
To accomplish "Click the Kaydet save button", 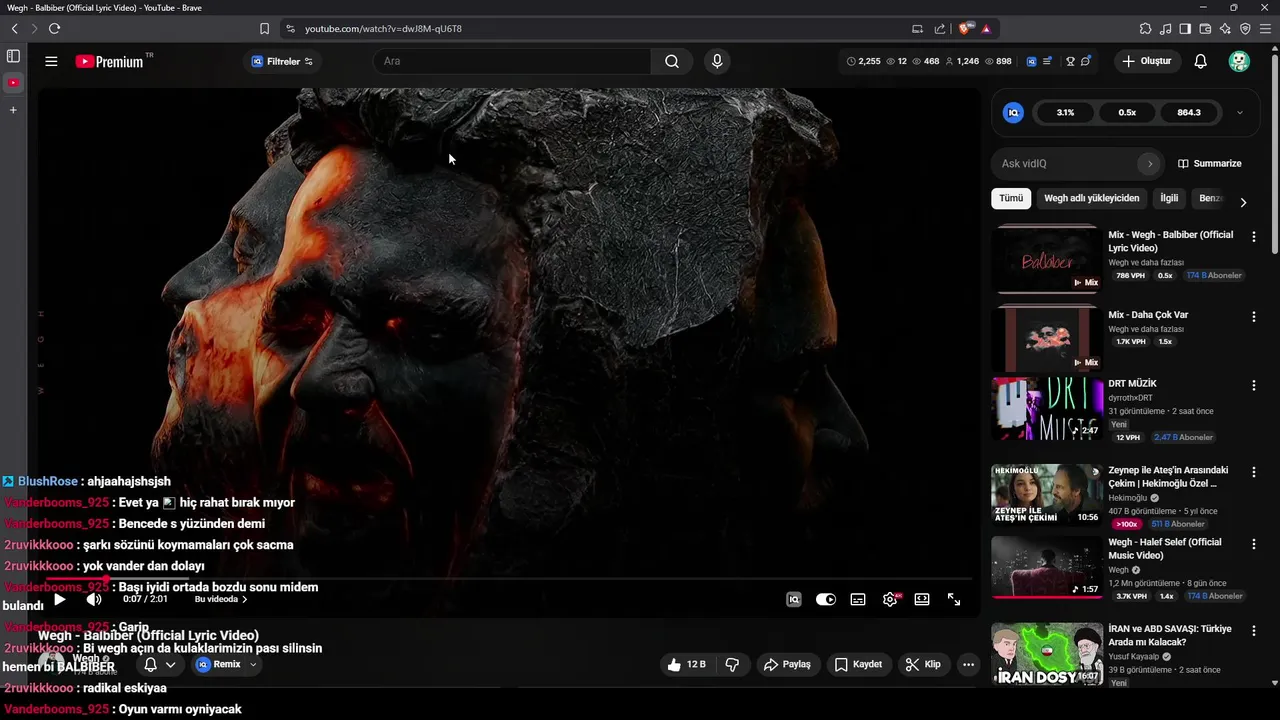I will point(859,664).
